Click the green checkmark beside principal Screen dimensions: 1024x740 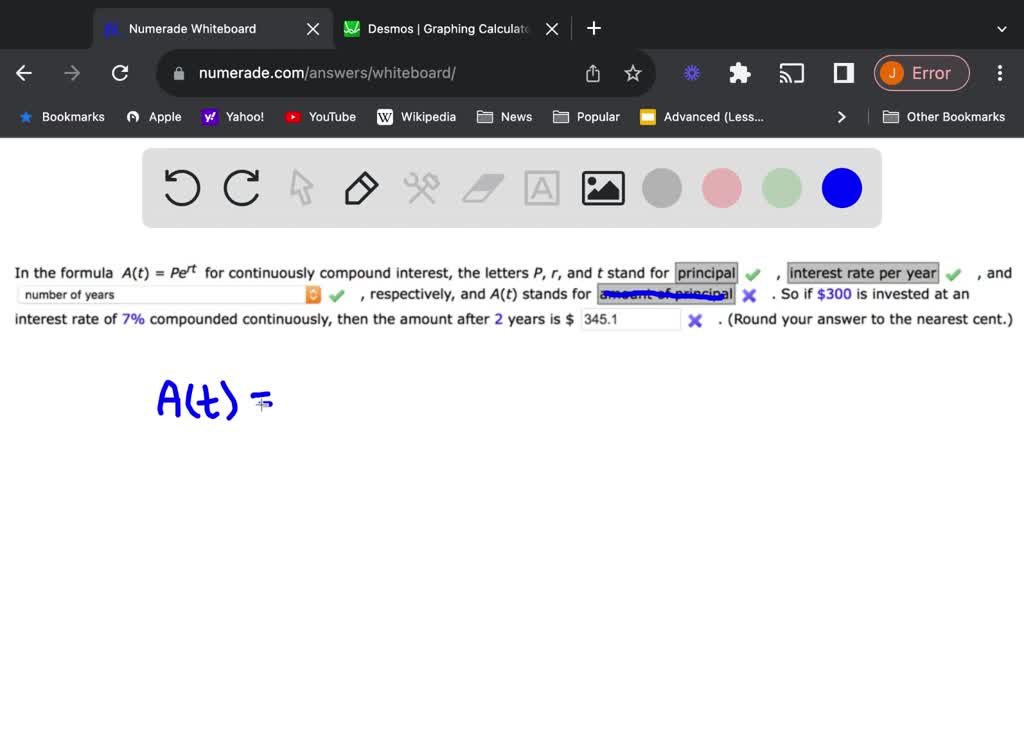point(752,273)
